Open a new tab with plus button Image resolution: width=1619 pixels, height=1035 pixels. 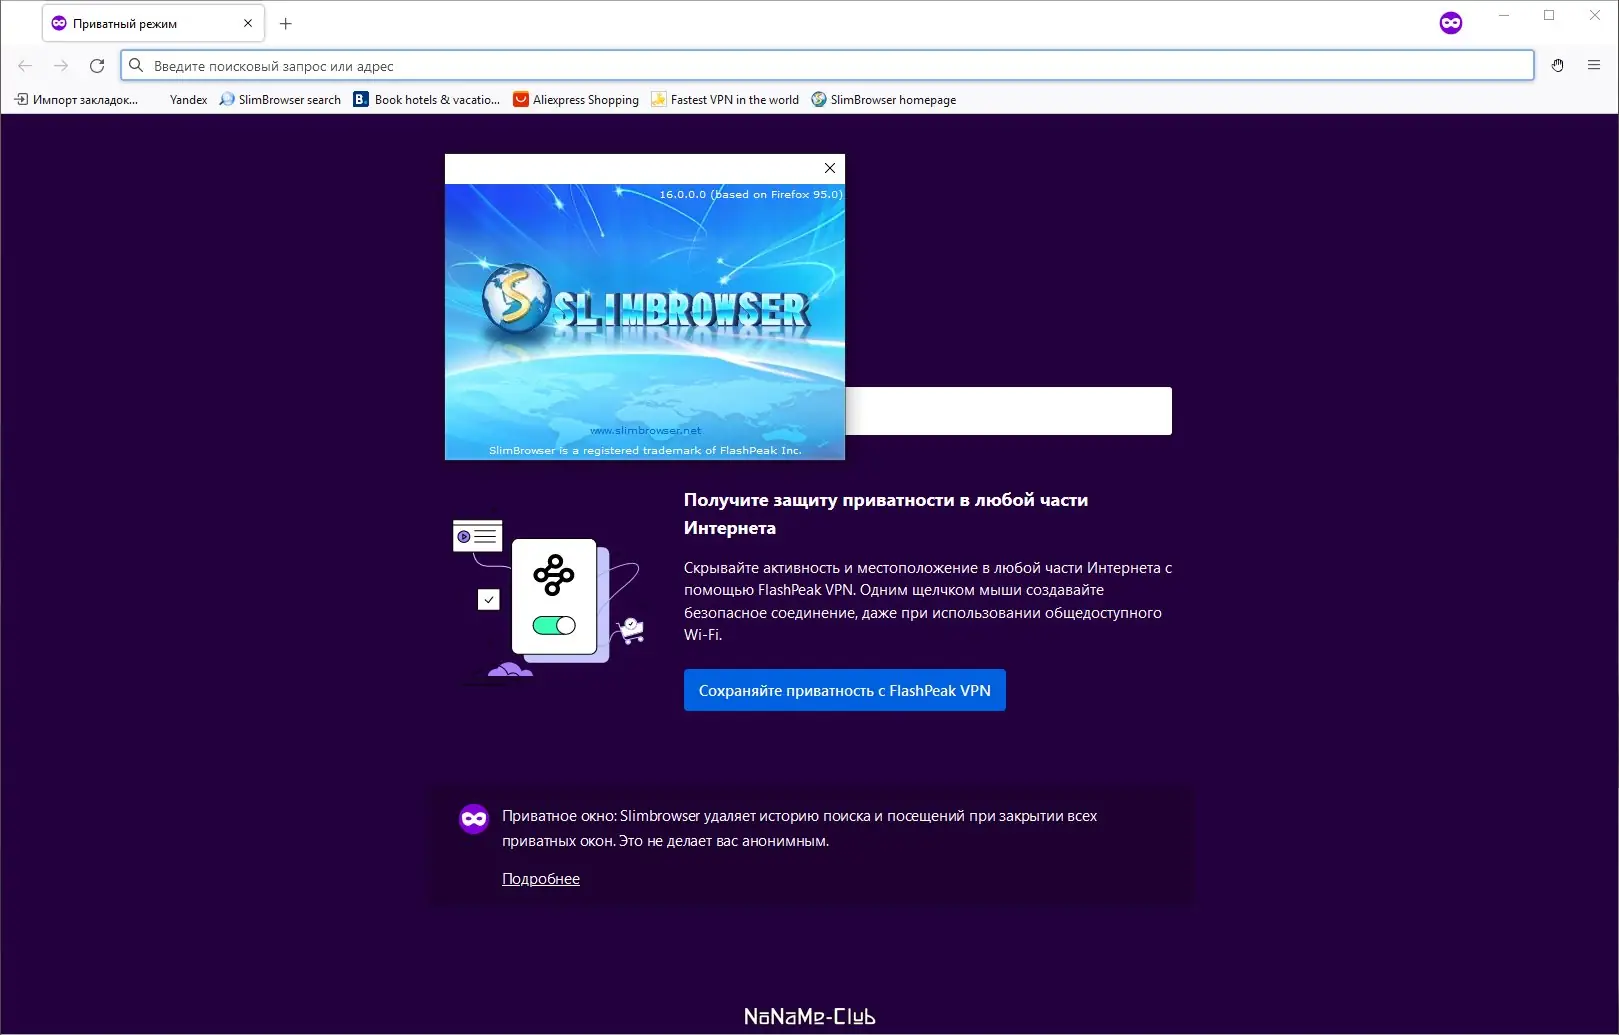pos(286,23)
